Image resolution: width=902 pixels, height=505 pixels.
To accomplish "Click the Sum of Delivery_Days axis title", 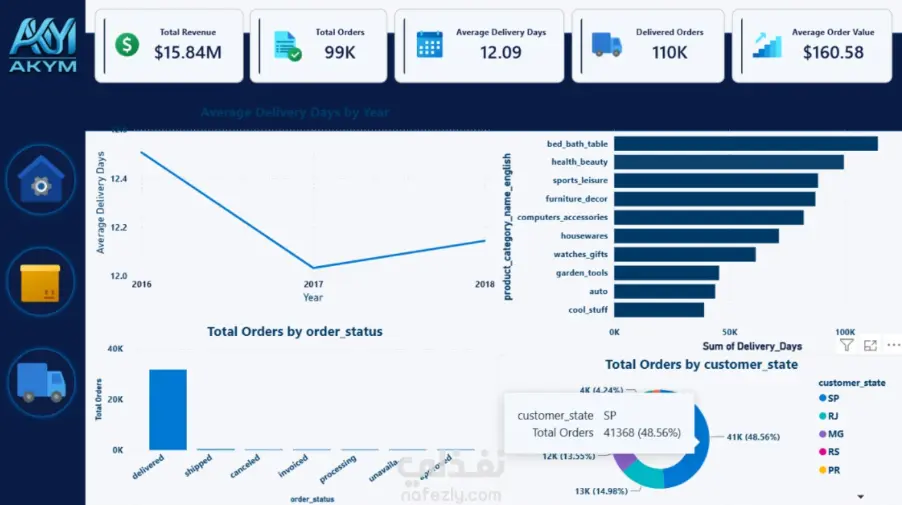I will tap(752, 346).
